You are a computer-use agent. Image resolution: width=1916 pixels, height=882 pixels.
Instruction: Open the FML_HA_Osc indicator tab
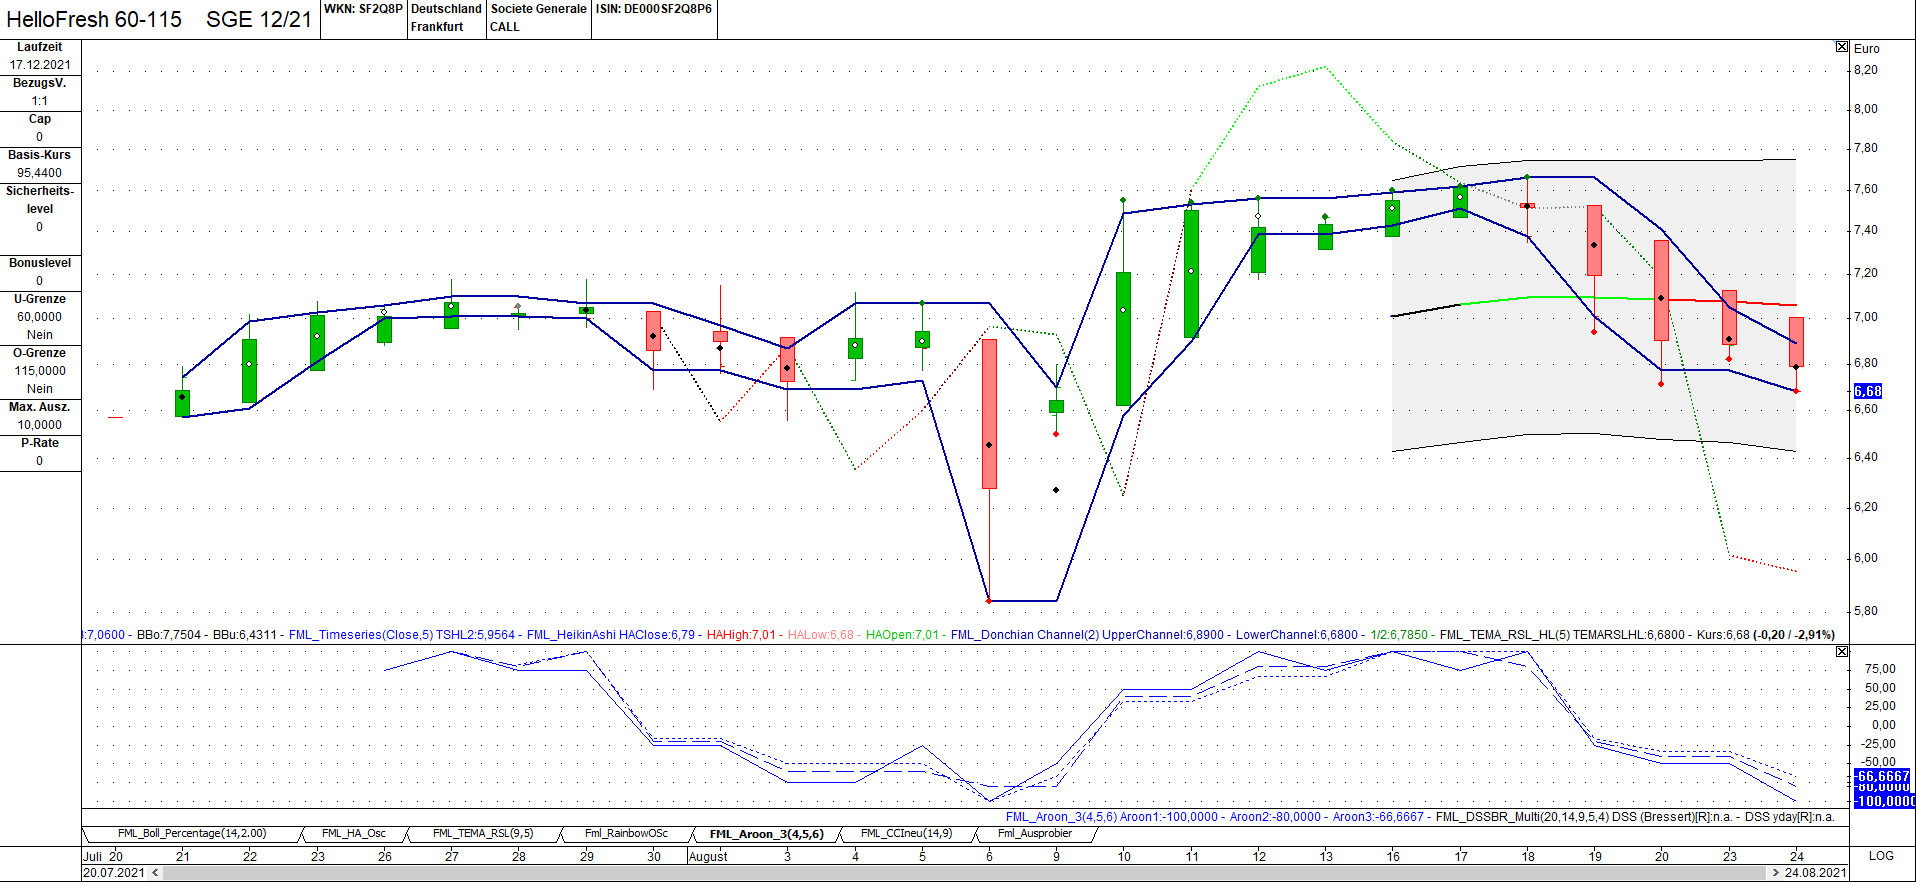tap(353, 833)
